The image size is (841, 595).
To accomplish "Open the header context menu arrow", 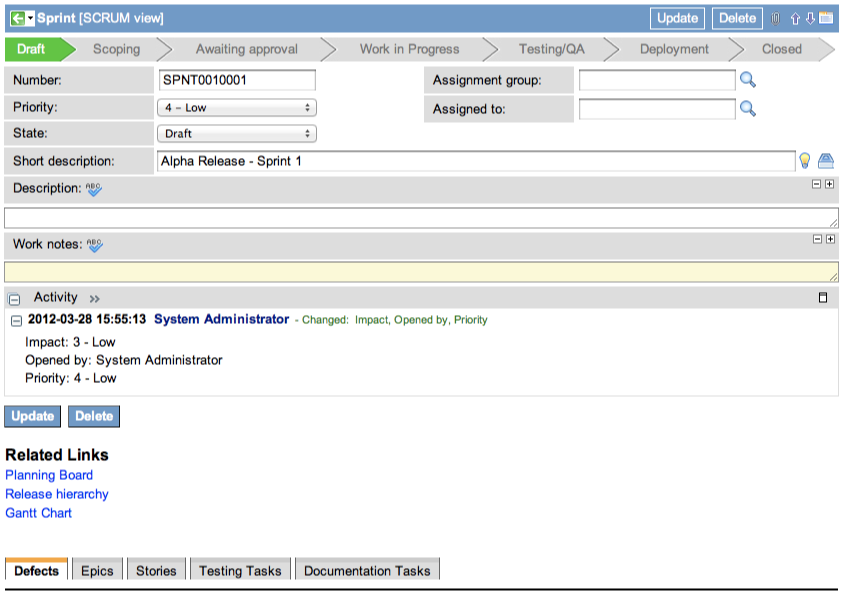I will pyautogui.click(x=30, y=18).
